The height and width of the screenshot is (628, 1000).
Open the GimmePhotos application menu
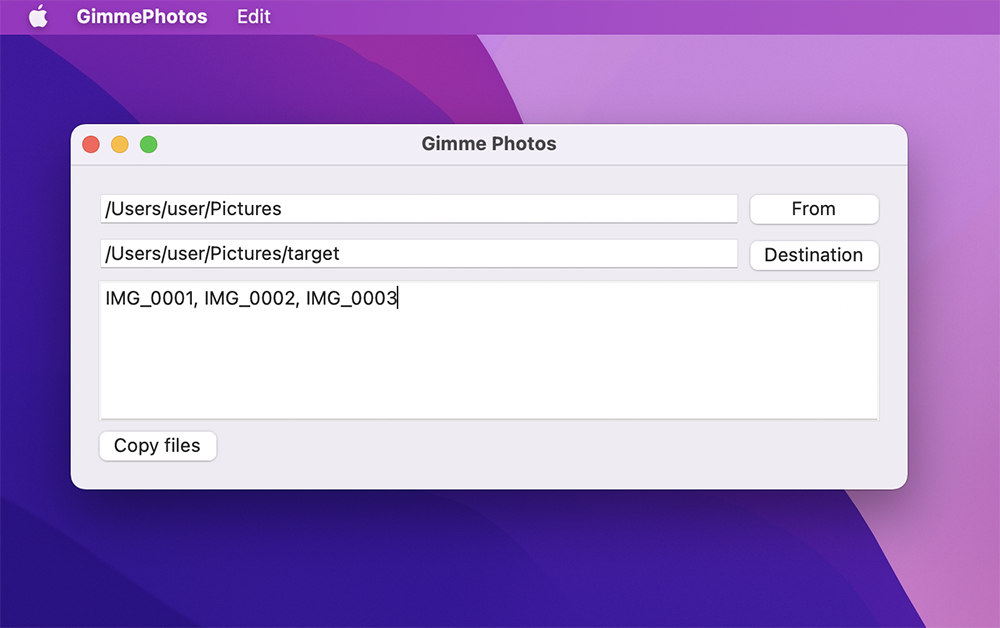tap(142, 17)
